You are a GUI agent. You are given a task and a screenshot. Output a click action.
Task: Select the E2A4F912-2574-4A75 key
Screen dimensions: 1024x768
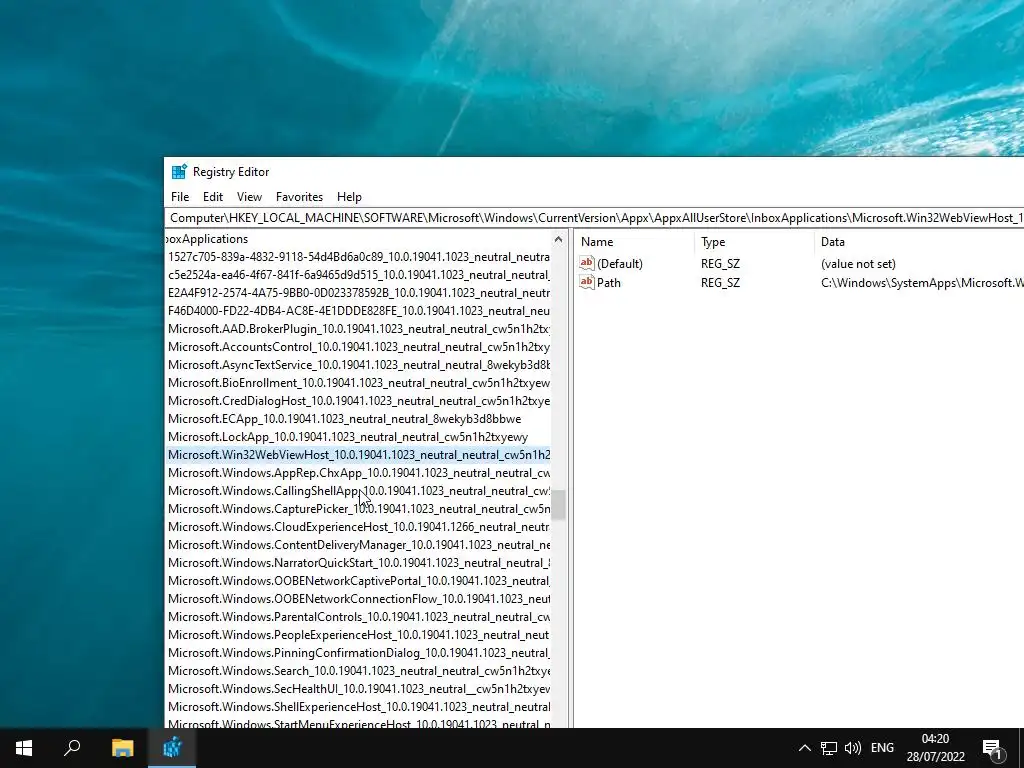359,293
